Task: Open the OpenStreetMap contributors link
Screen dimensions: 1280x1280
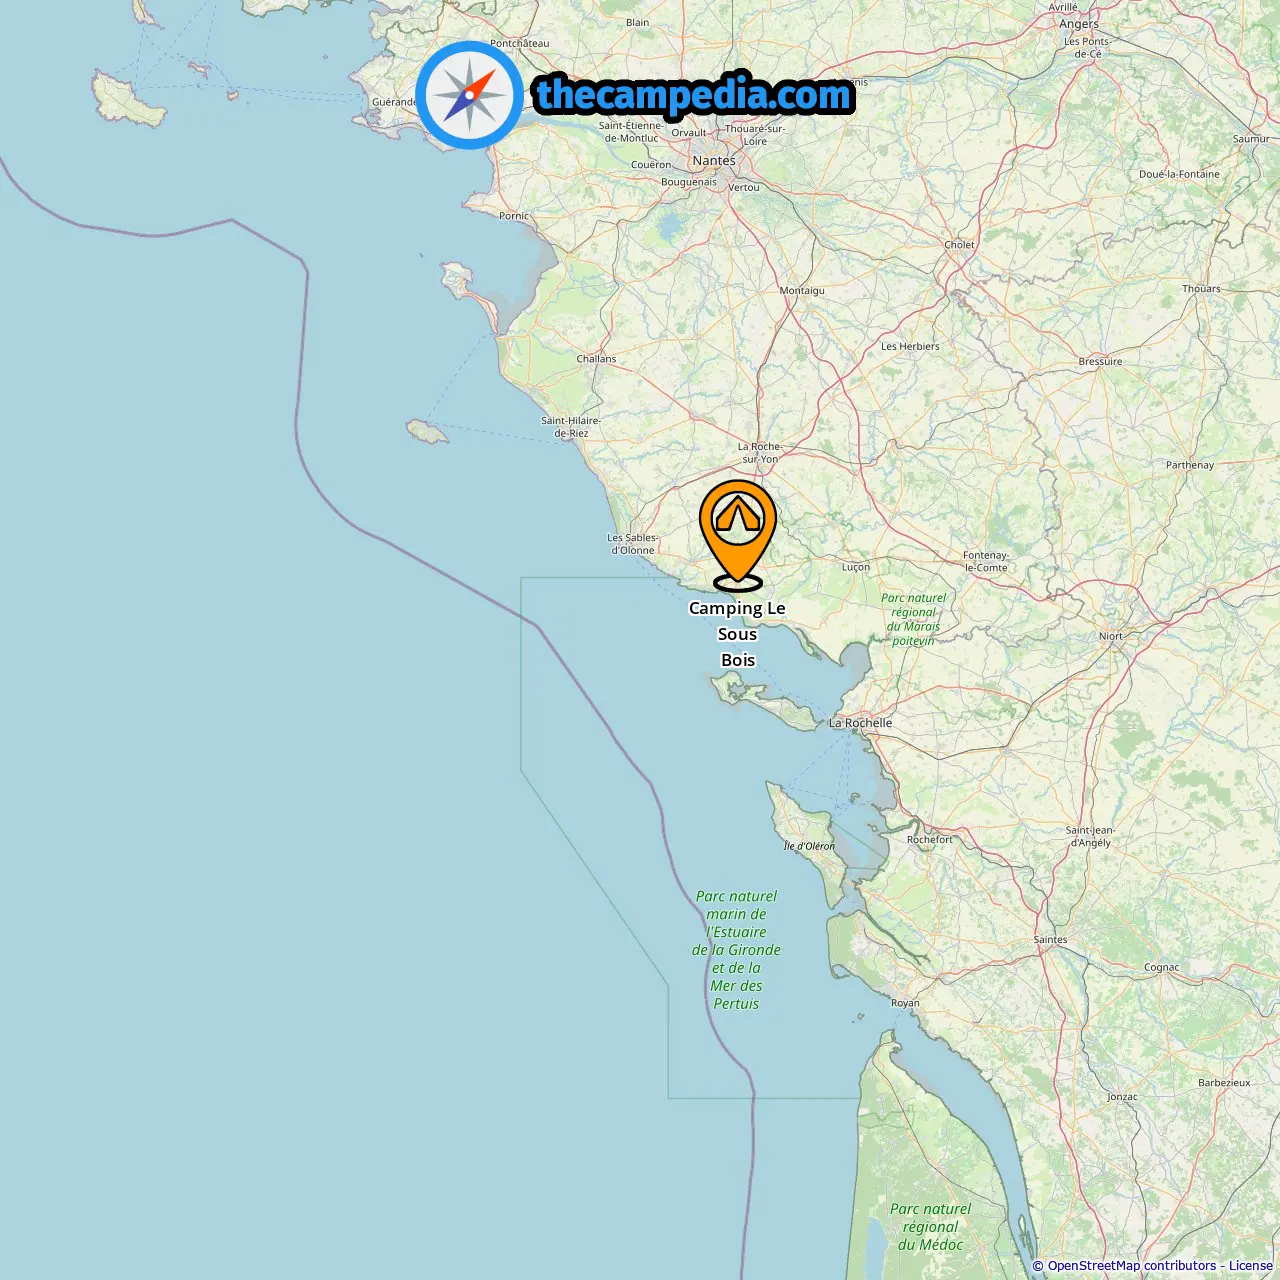Action: point(1132,1266)
